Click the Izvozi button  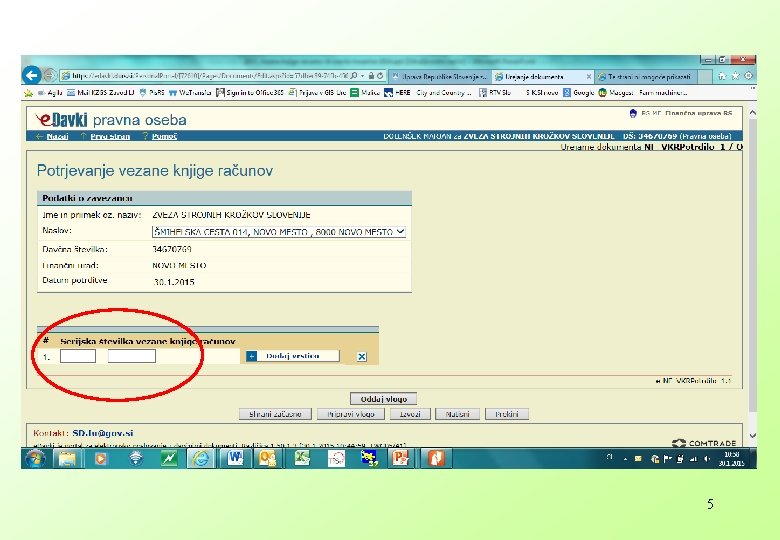pos(410,414)
